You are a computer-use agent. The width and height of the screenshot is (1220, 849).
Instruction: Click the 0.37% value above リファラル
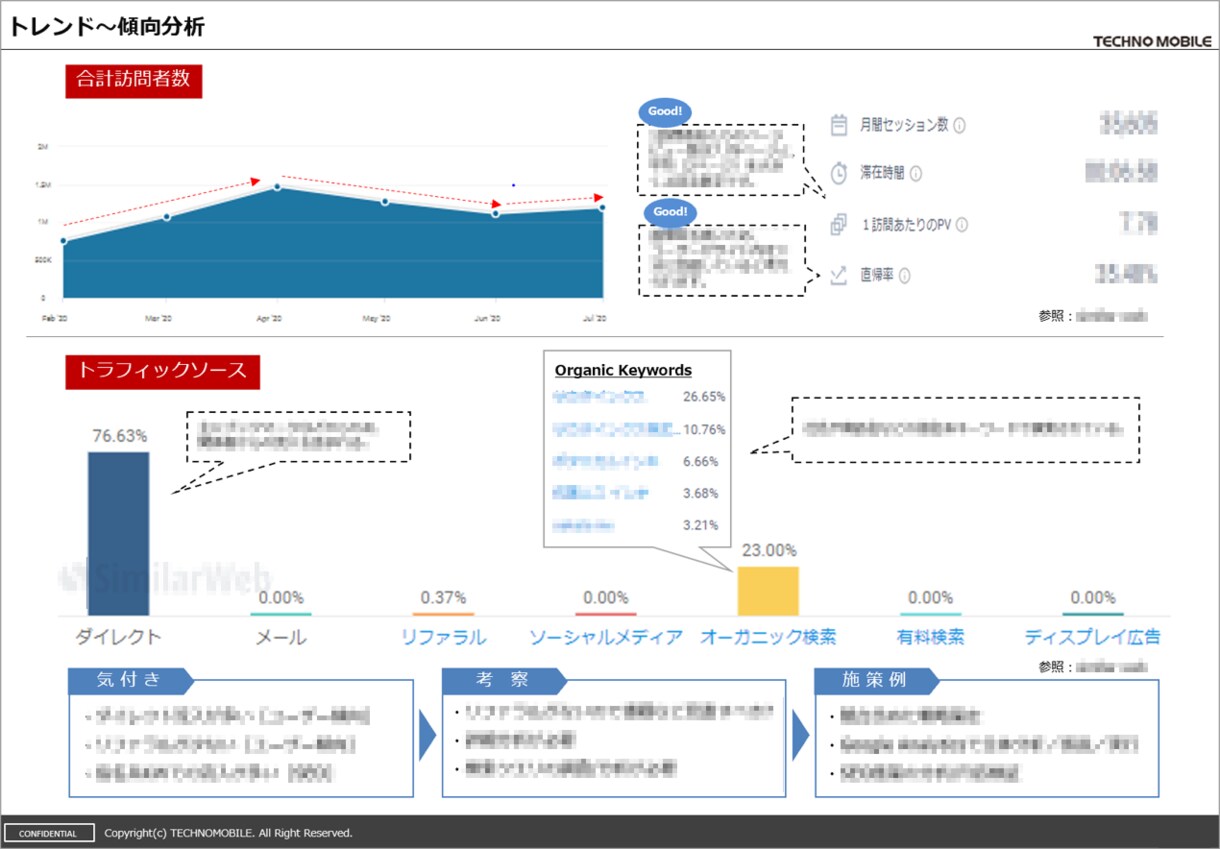(x=443, y=597)
